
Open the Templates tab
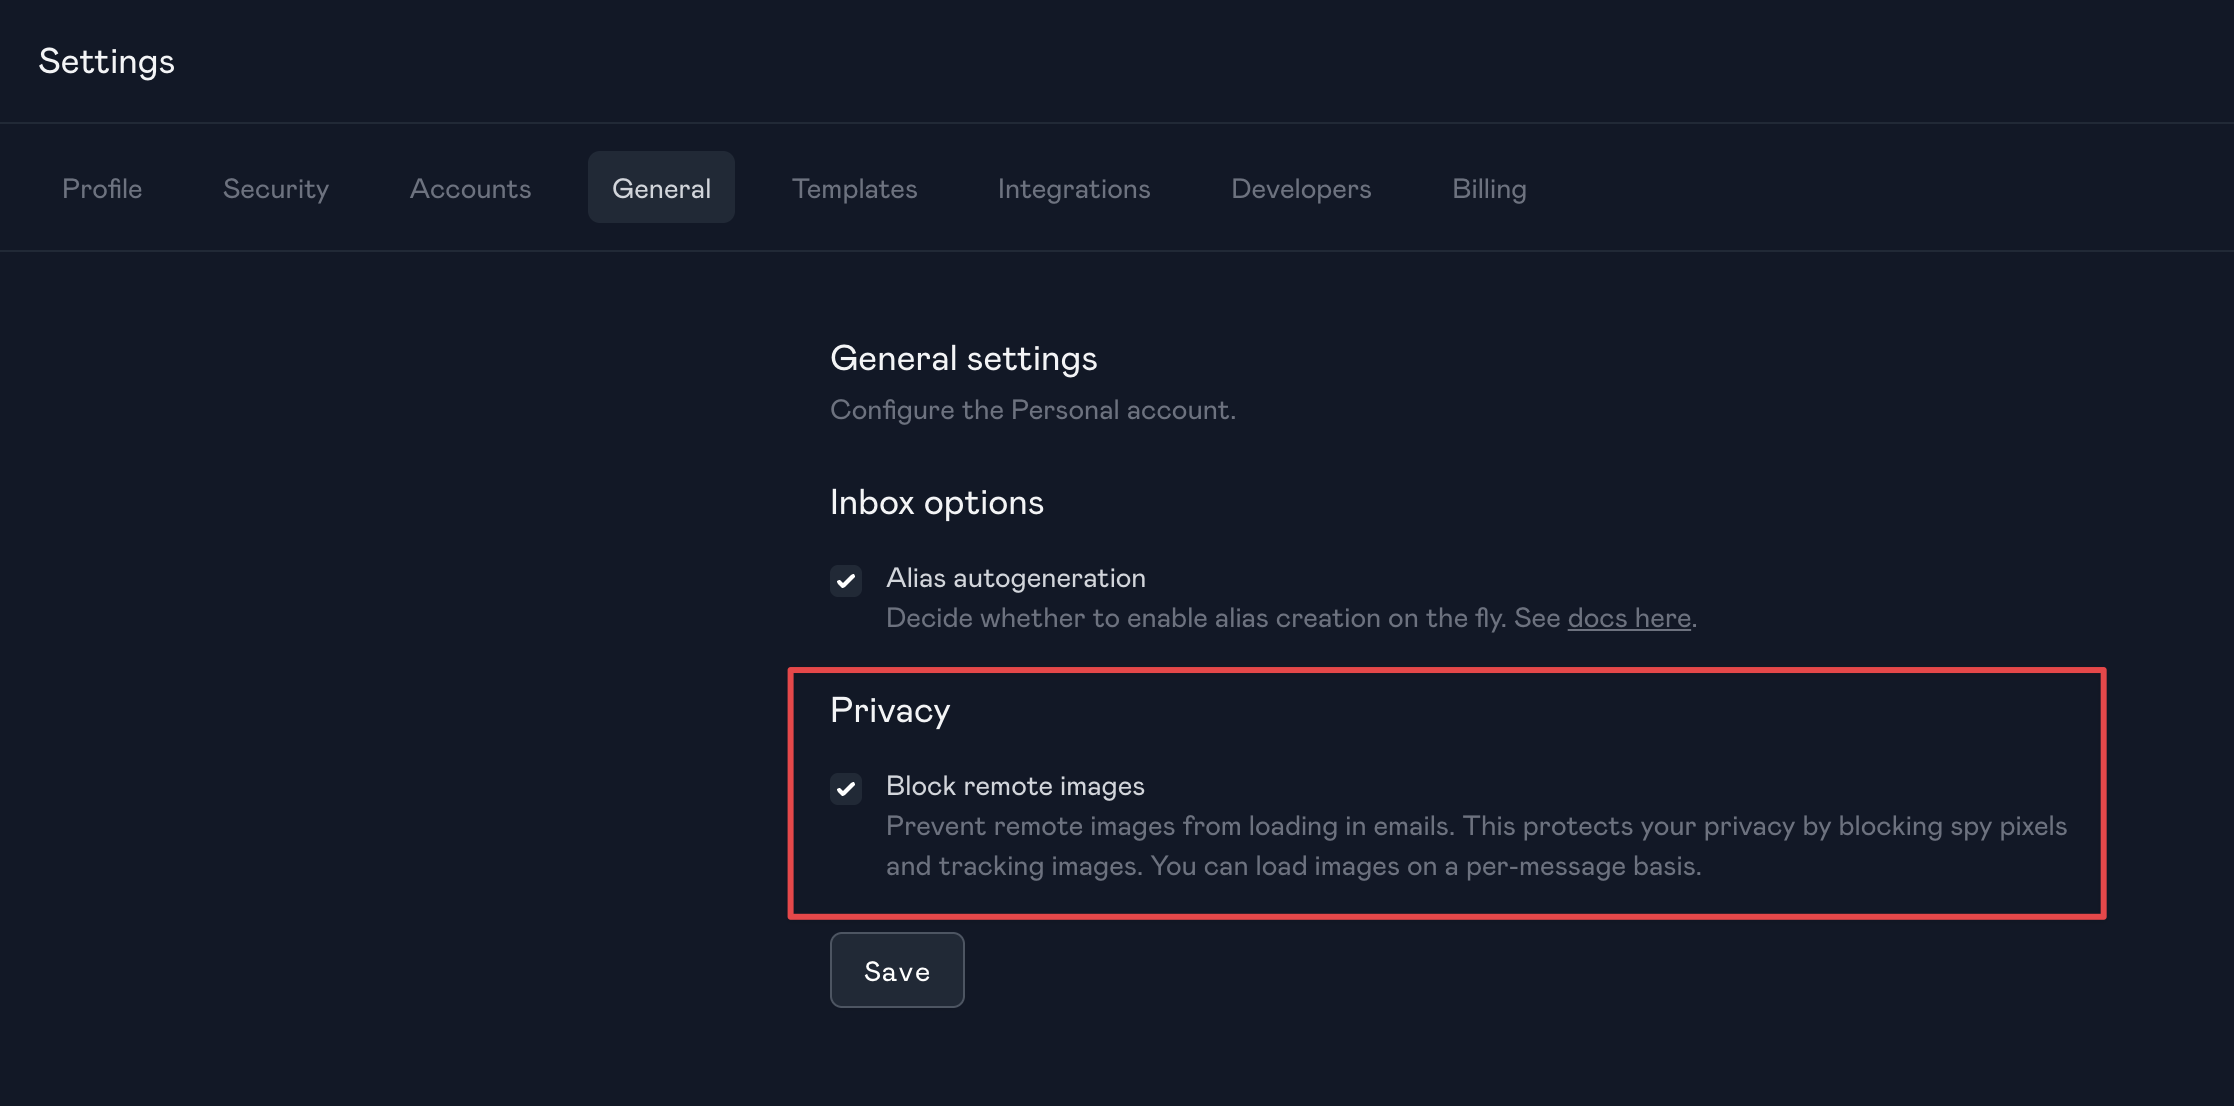[x=854, y=188]
